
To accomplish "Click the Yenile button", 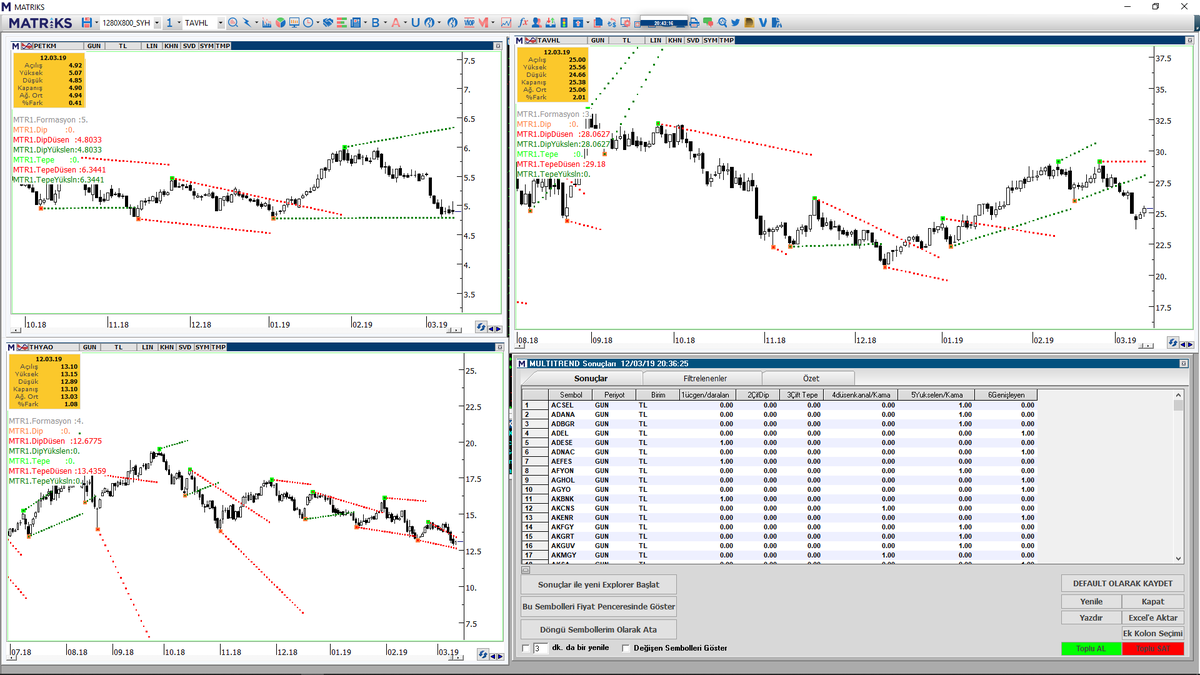I will [x=1092, y=602].
